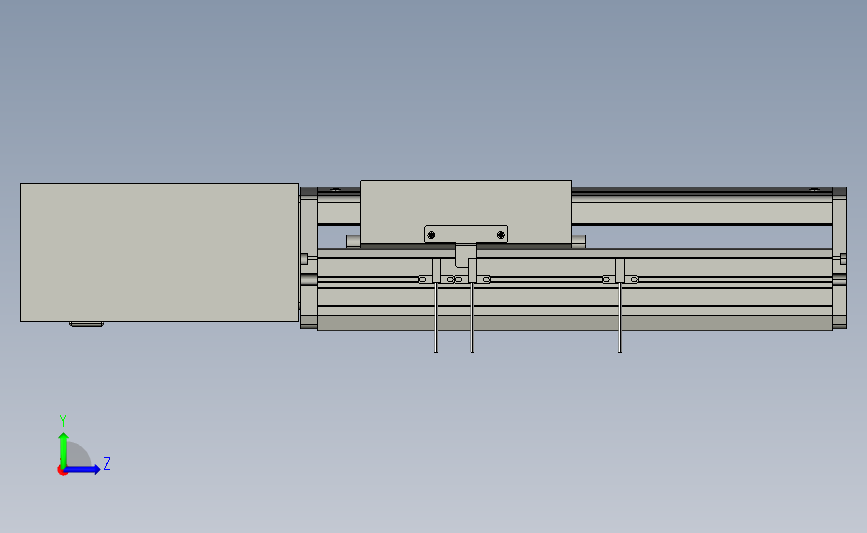
Task: Select the slider carriage block on the rail
Action: (466, 212)
